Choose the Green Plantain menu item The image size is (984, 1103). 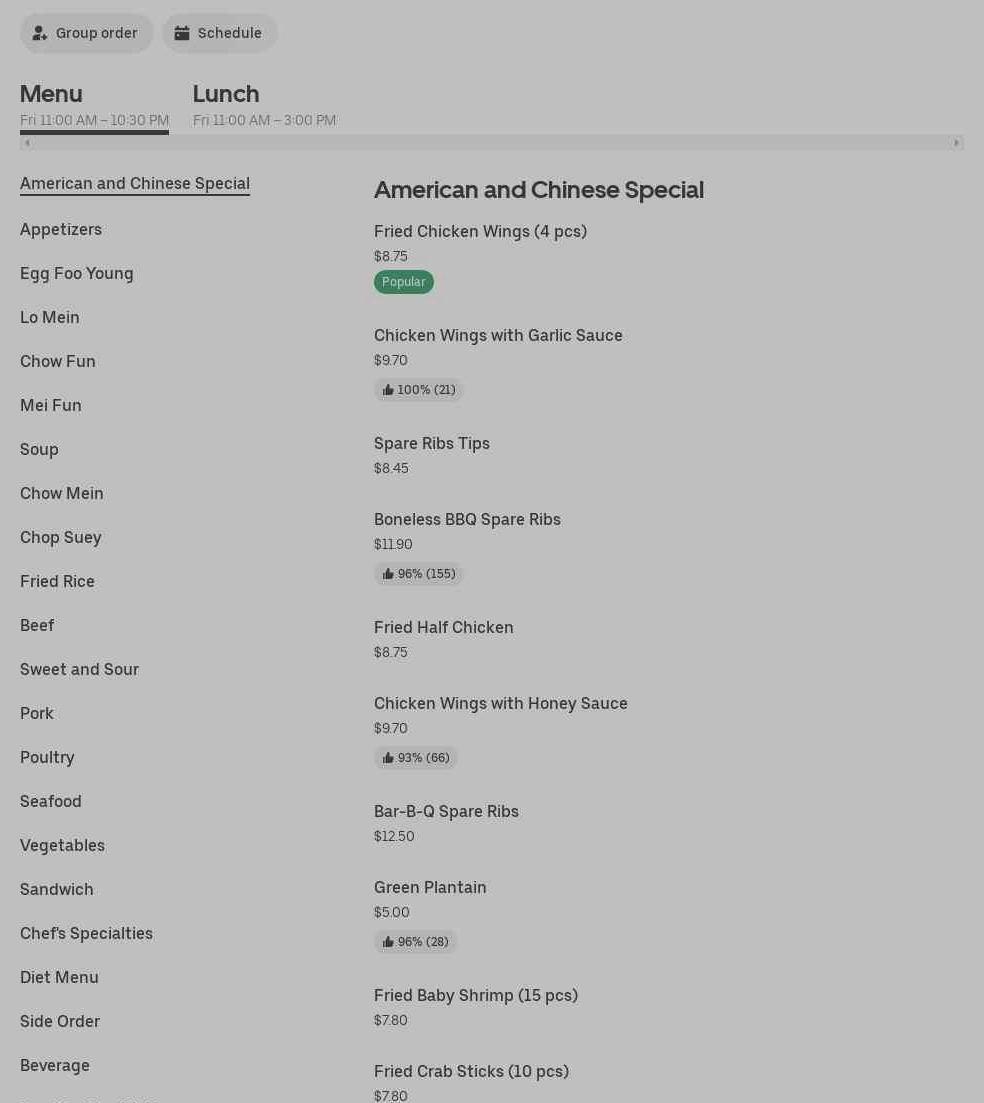[x=430, y=887]
